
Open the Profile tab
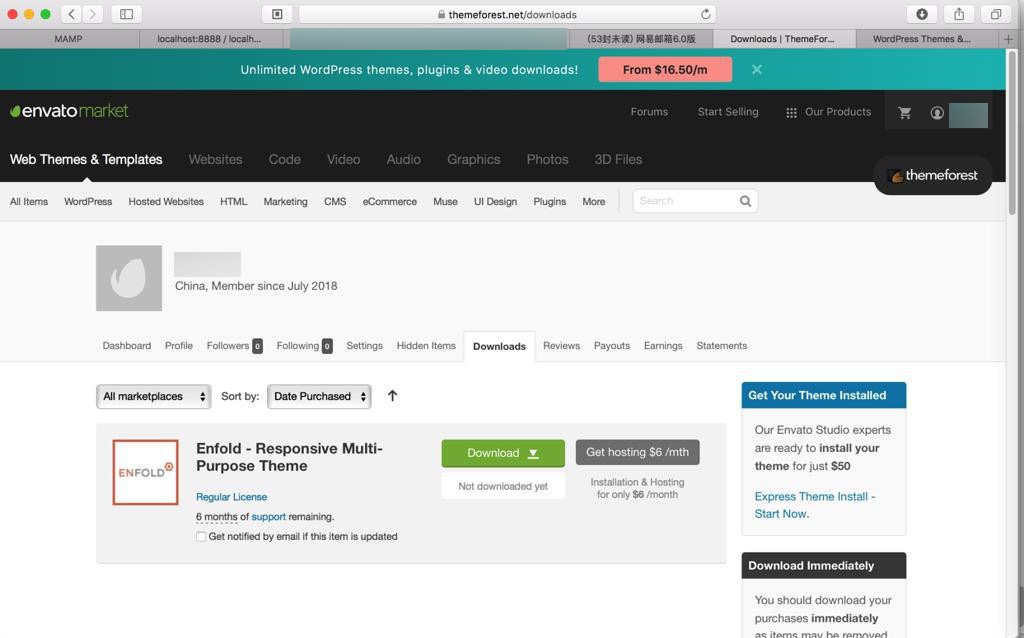click(x=178, y=345)
